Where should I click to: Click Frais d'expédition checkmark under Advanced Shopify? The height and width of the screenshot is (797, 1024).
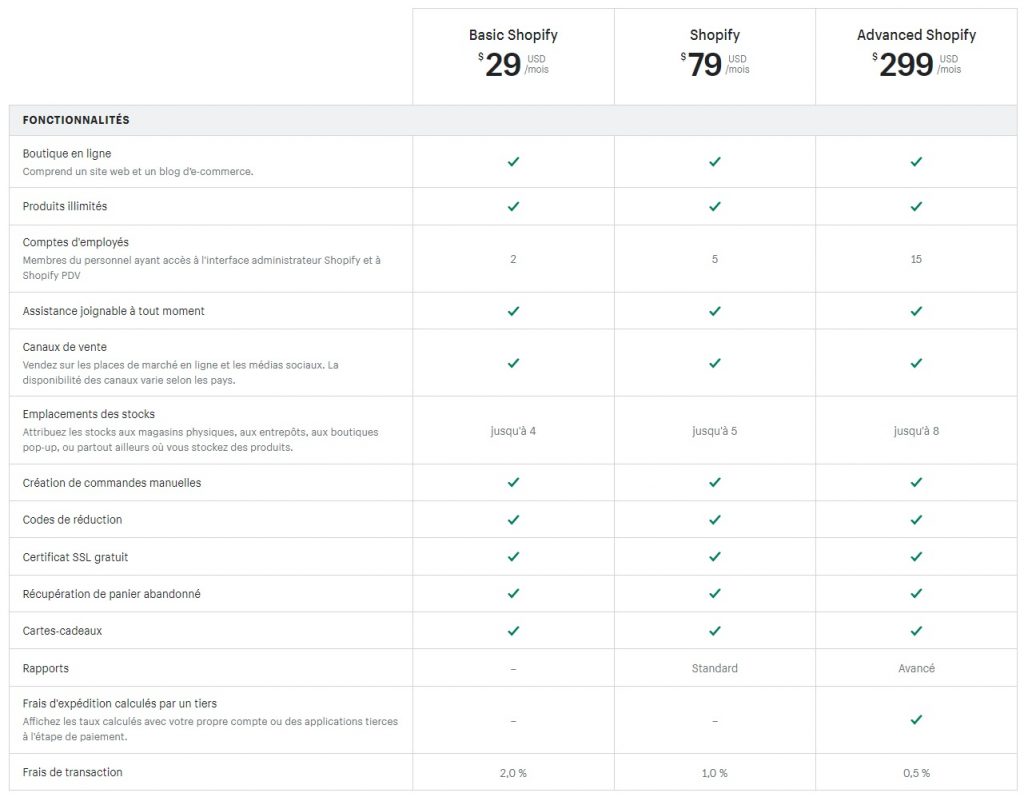pos(916,719)
